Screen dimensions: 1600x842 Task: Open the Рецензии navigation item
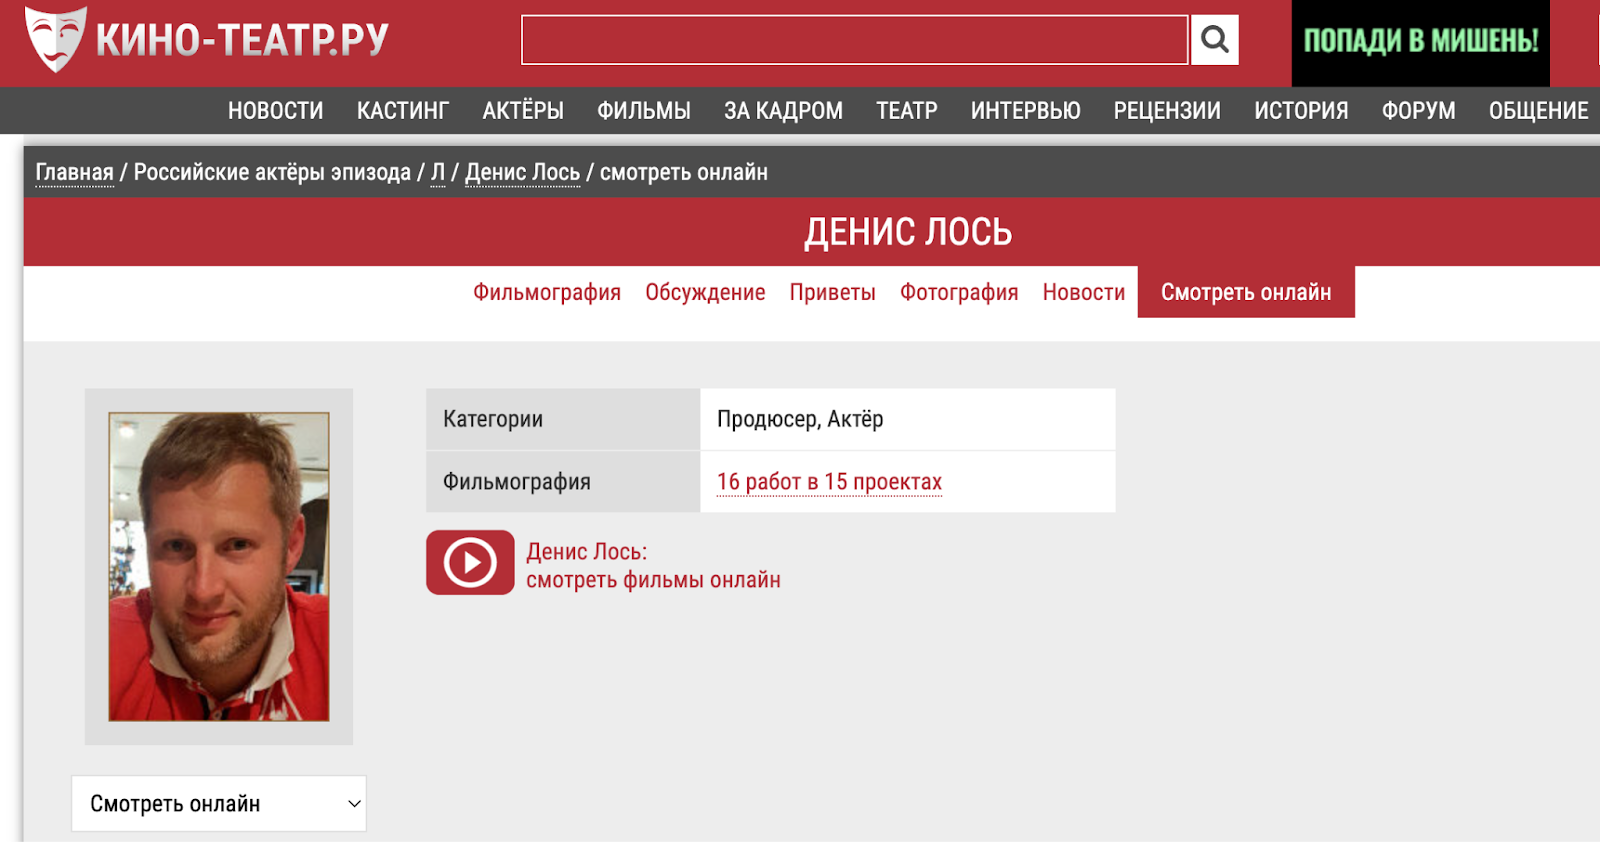(1168, 111)
